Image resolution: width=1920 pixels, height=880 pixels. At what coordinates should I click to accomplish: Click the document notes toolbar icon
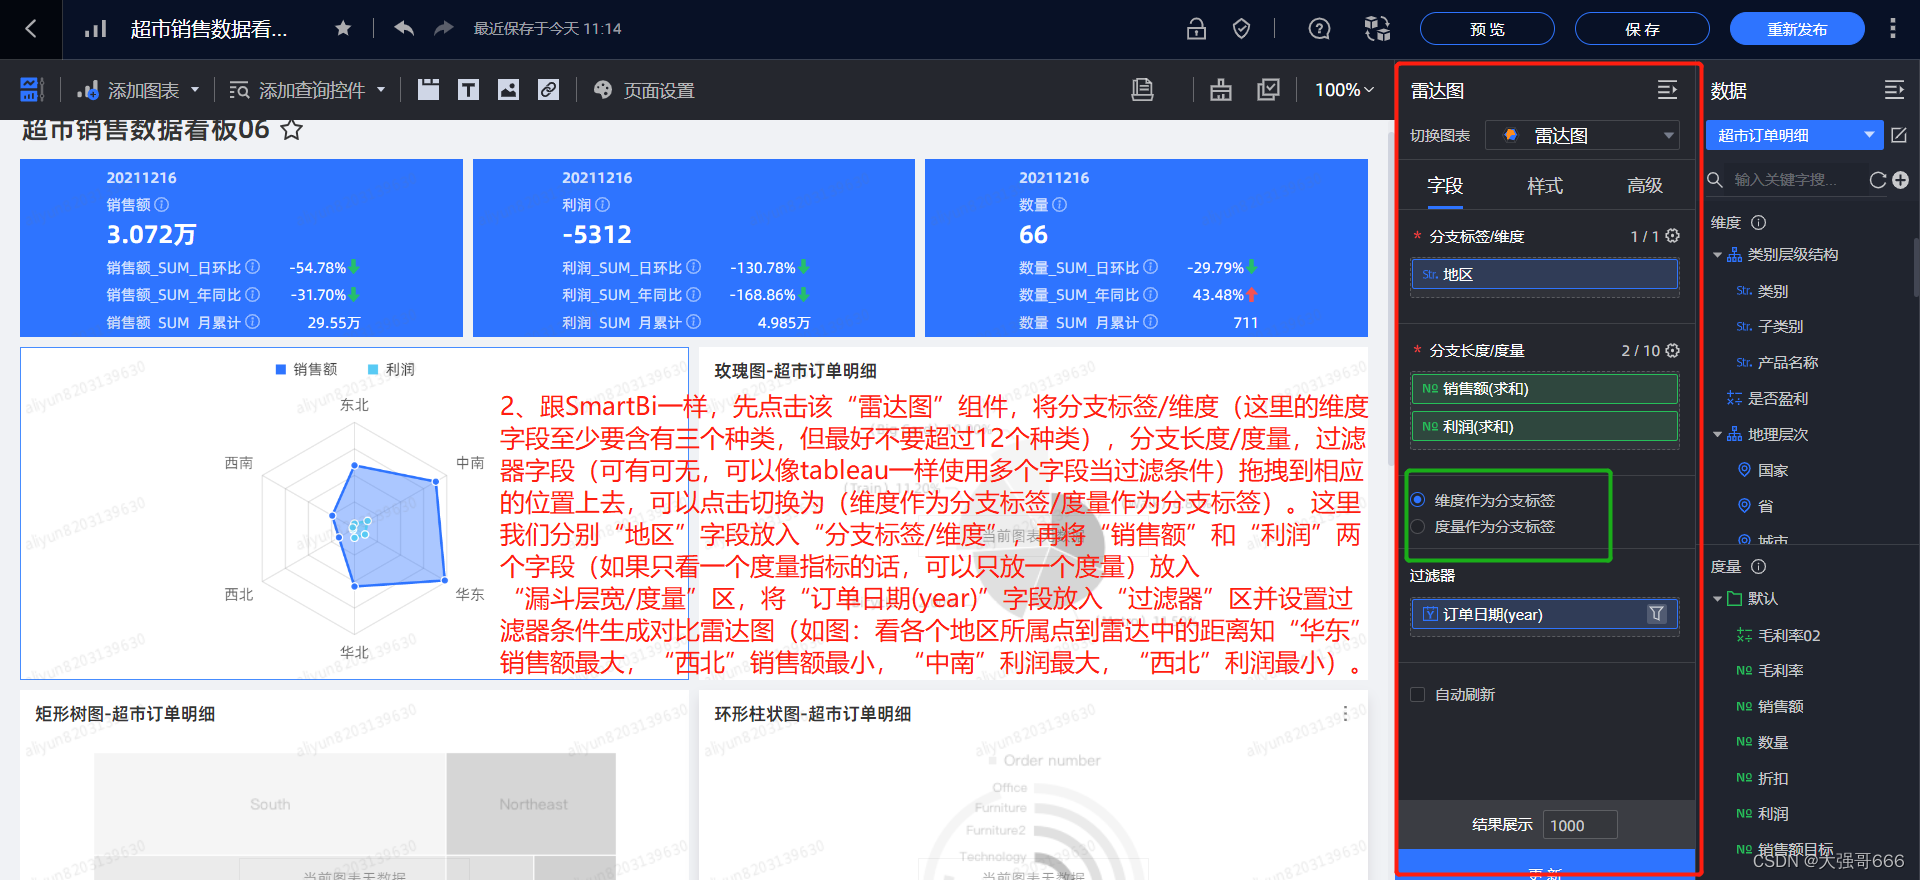(1142, 90)
